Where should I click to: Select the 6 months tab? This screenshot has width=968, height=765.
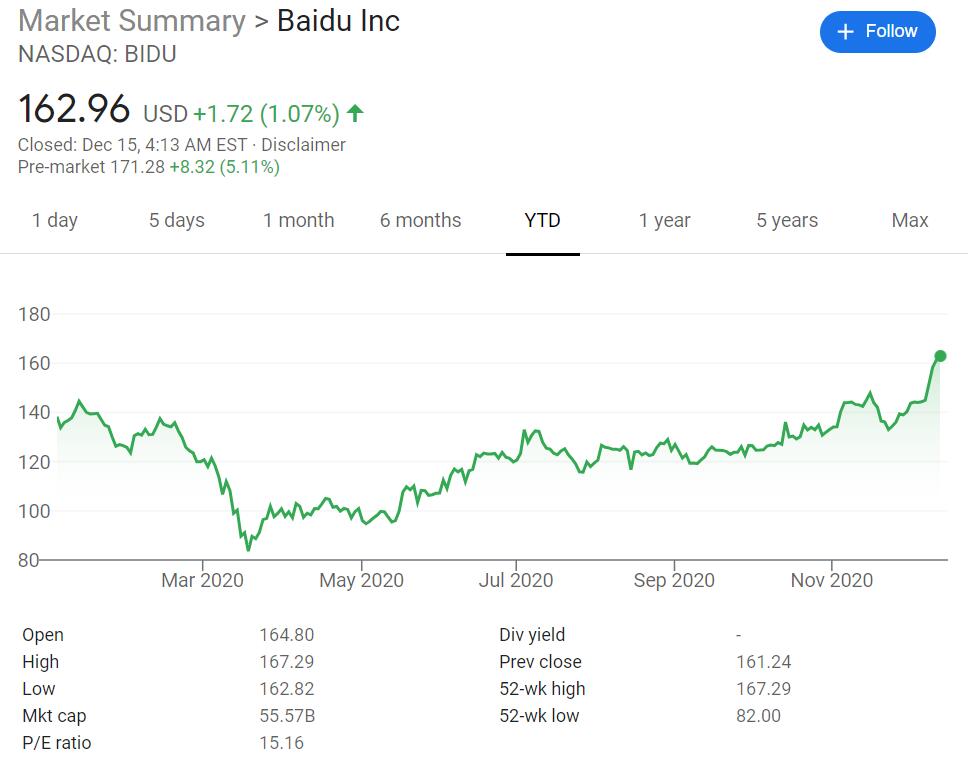point(421,220)
